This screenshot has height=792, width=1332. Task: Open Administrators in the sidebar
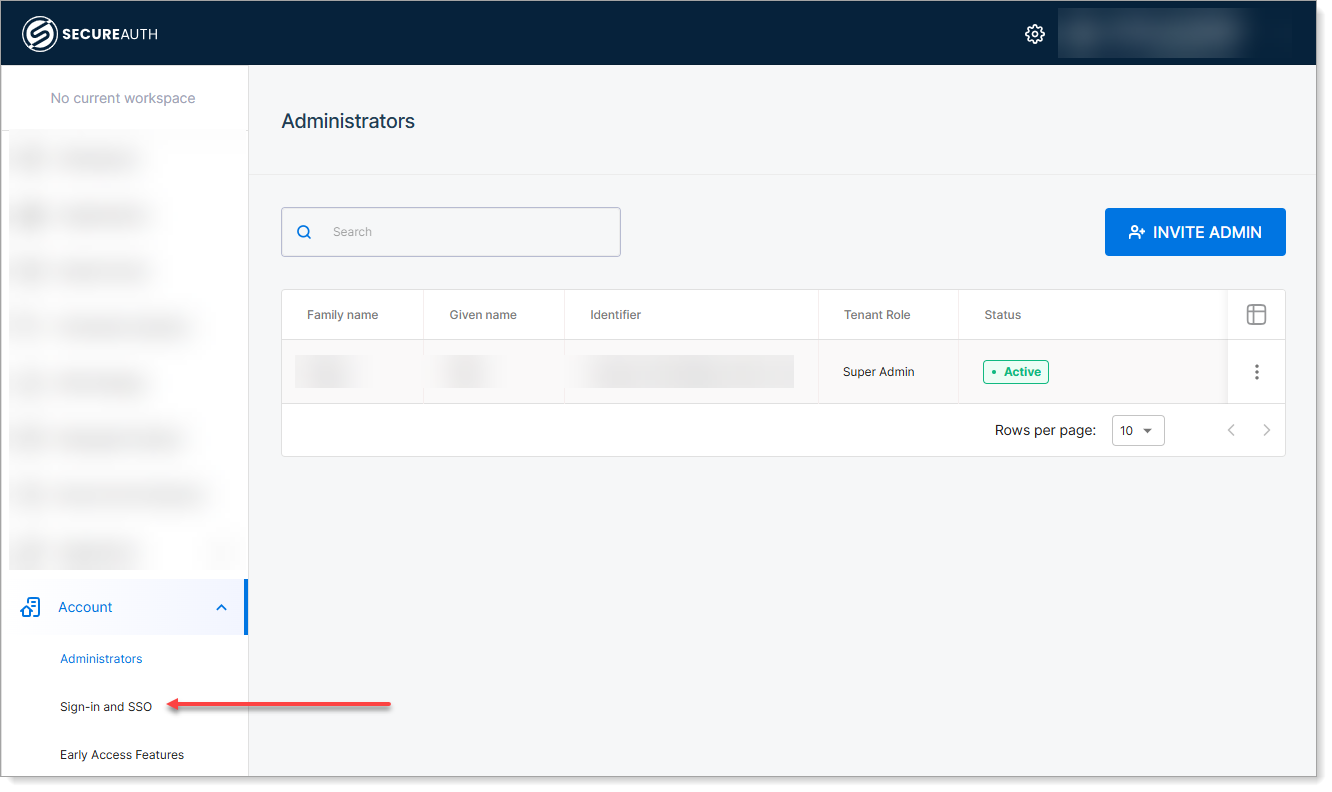tap(101, 659)
